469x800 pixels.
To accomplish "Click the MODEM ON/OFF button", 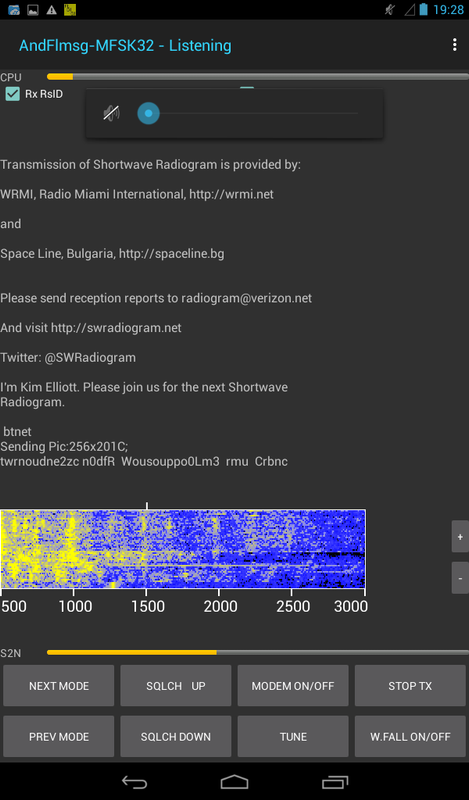I will (293, 686).
